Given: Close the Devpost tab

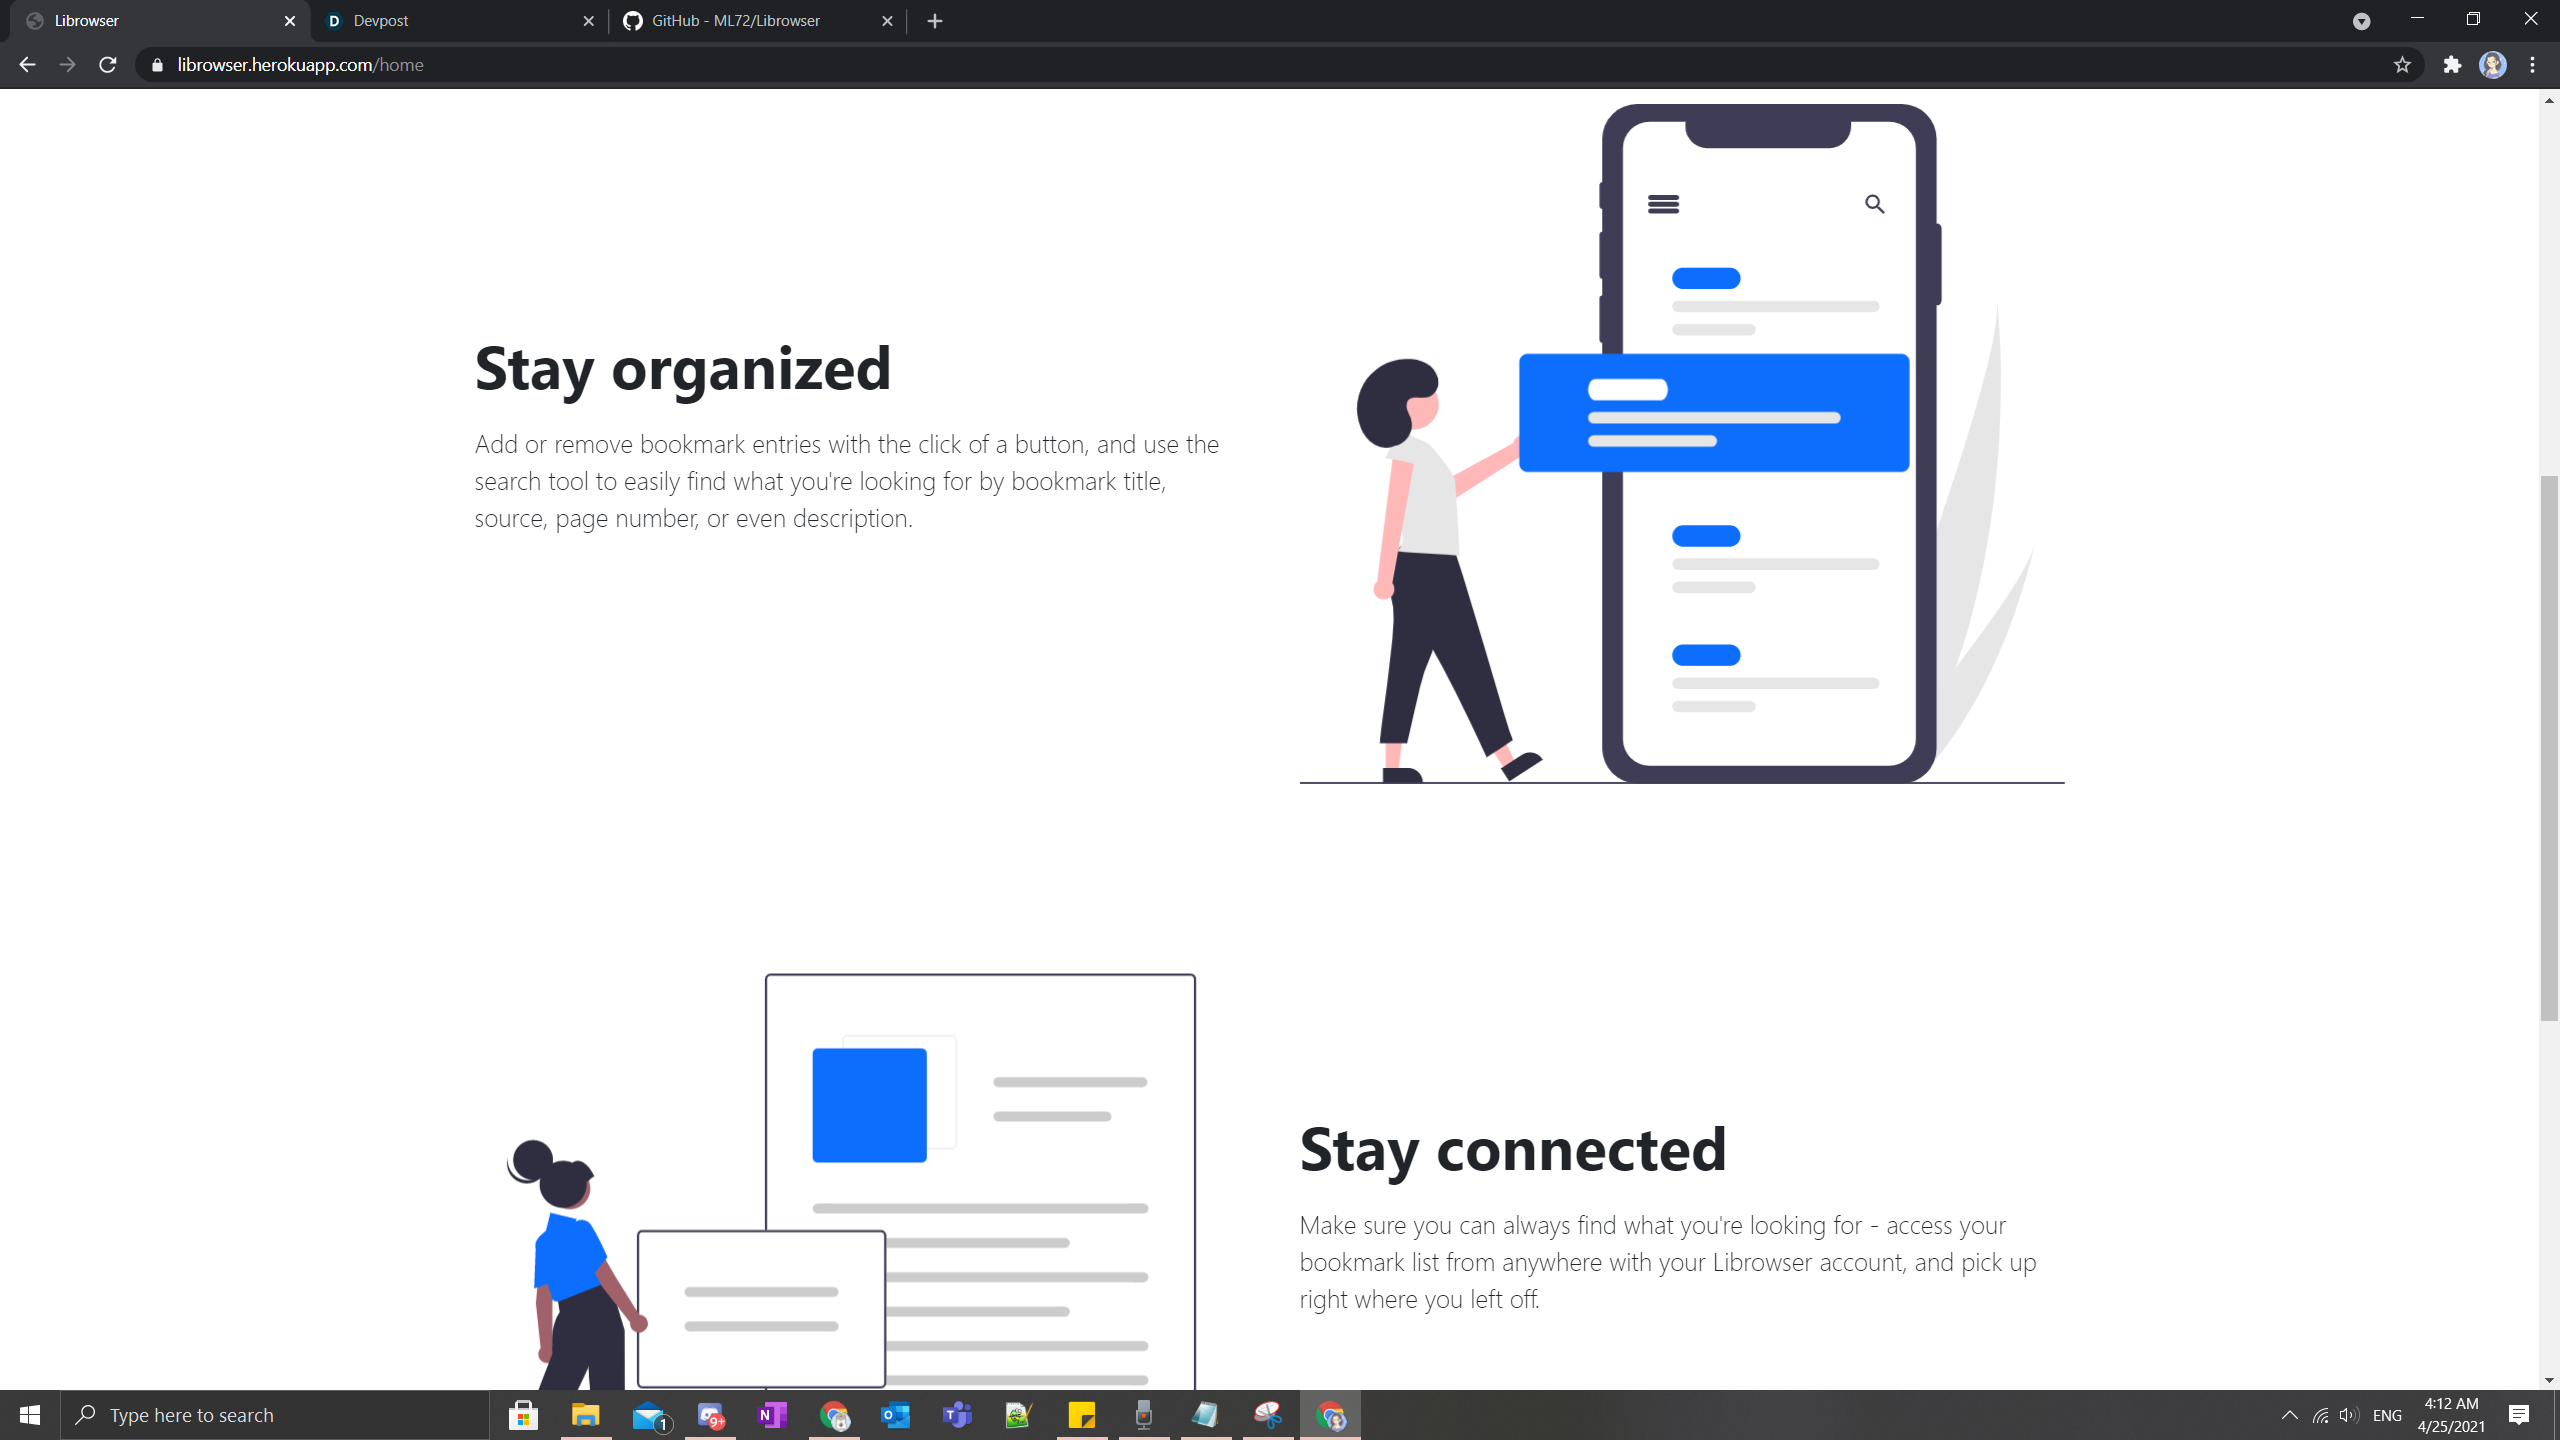Looking at the screenshot, I should pyautogui.click(x=588, y=21).
